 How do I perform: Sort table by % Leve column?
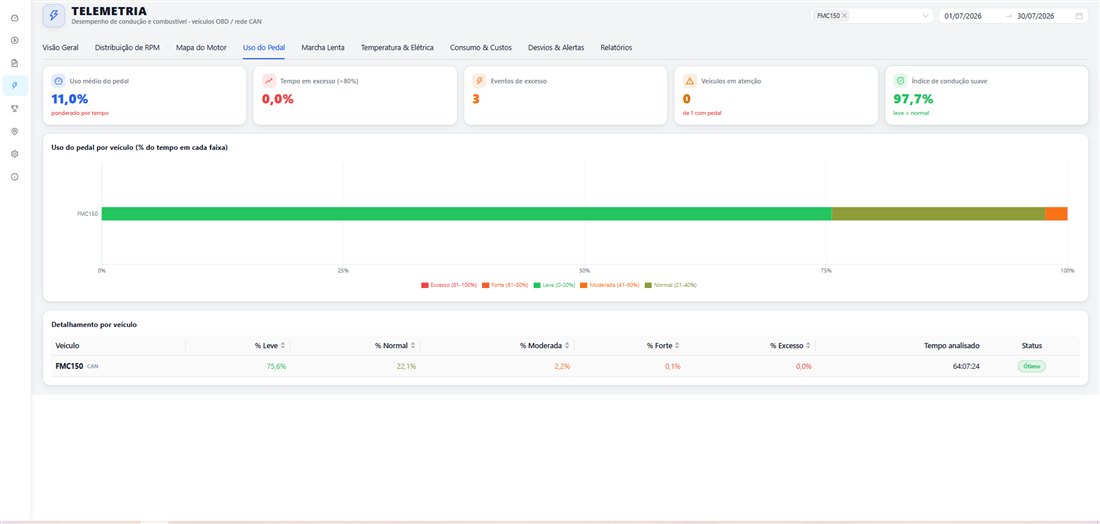pos(283,346)
